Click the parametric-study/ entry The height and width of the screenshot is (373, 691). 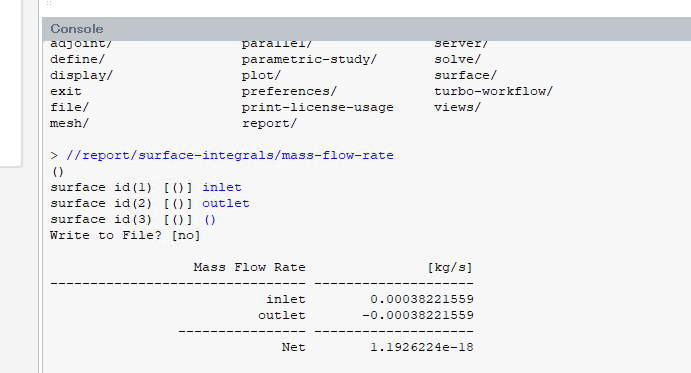pyautogui.click(x=309, y=59)
